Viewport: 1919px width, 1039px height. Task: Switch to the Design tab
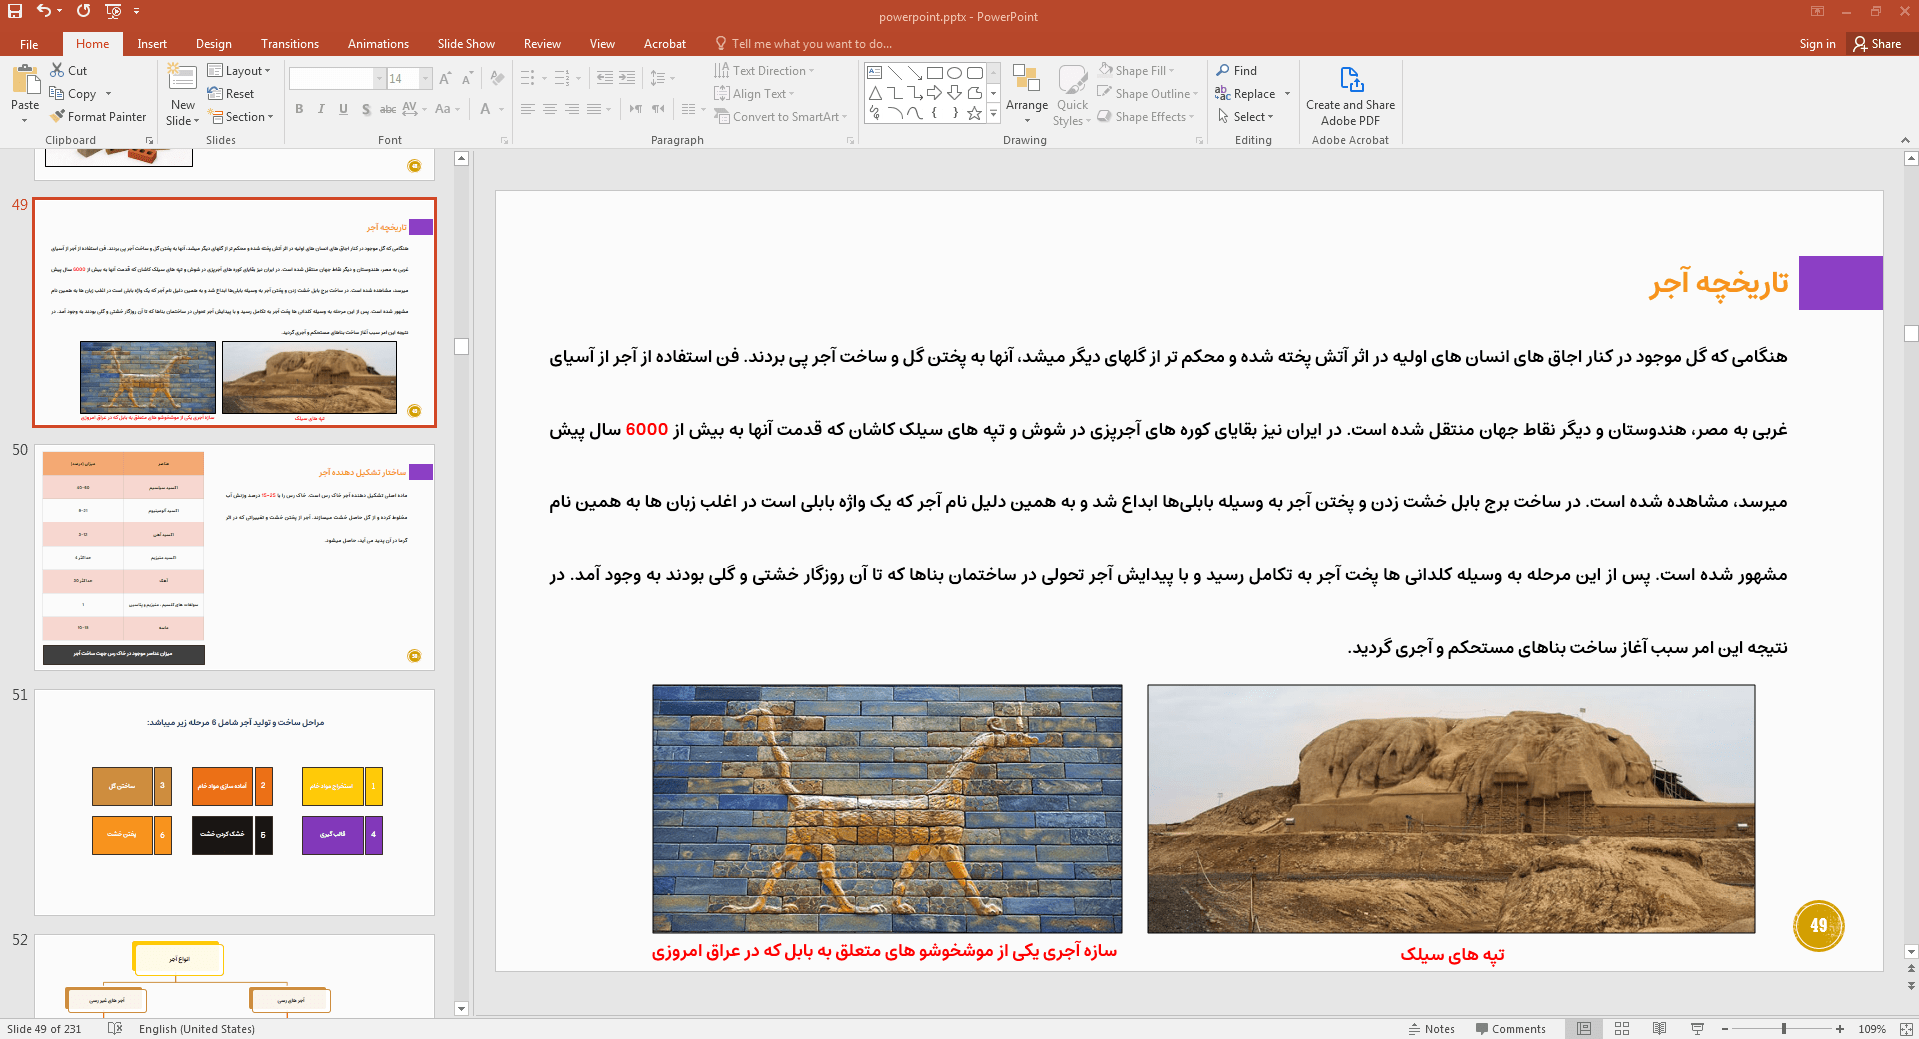[x=213, y=44]
